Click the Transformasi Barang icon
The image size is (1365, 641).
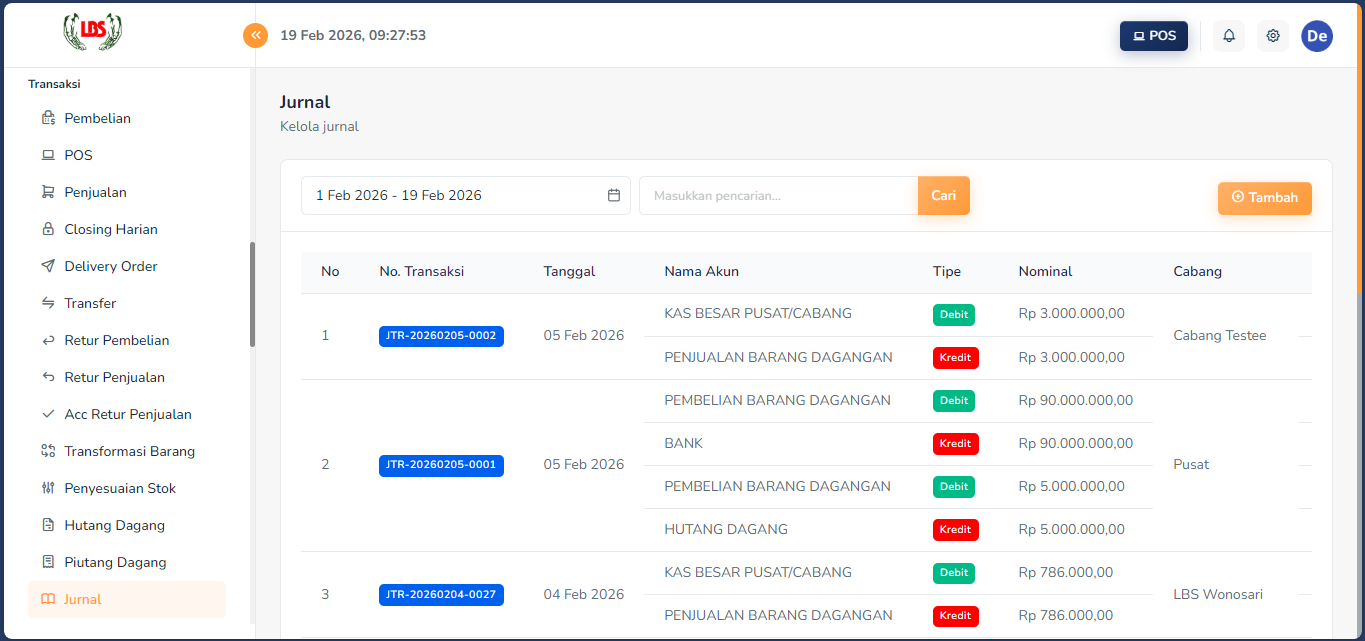tap(48, 451)
